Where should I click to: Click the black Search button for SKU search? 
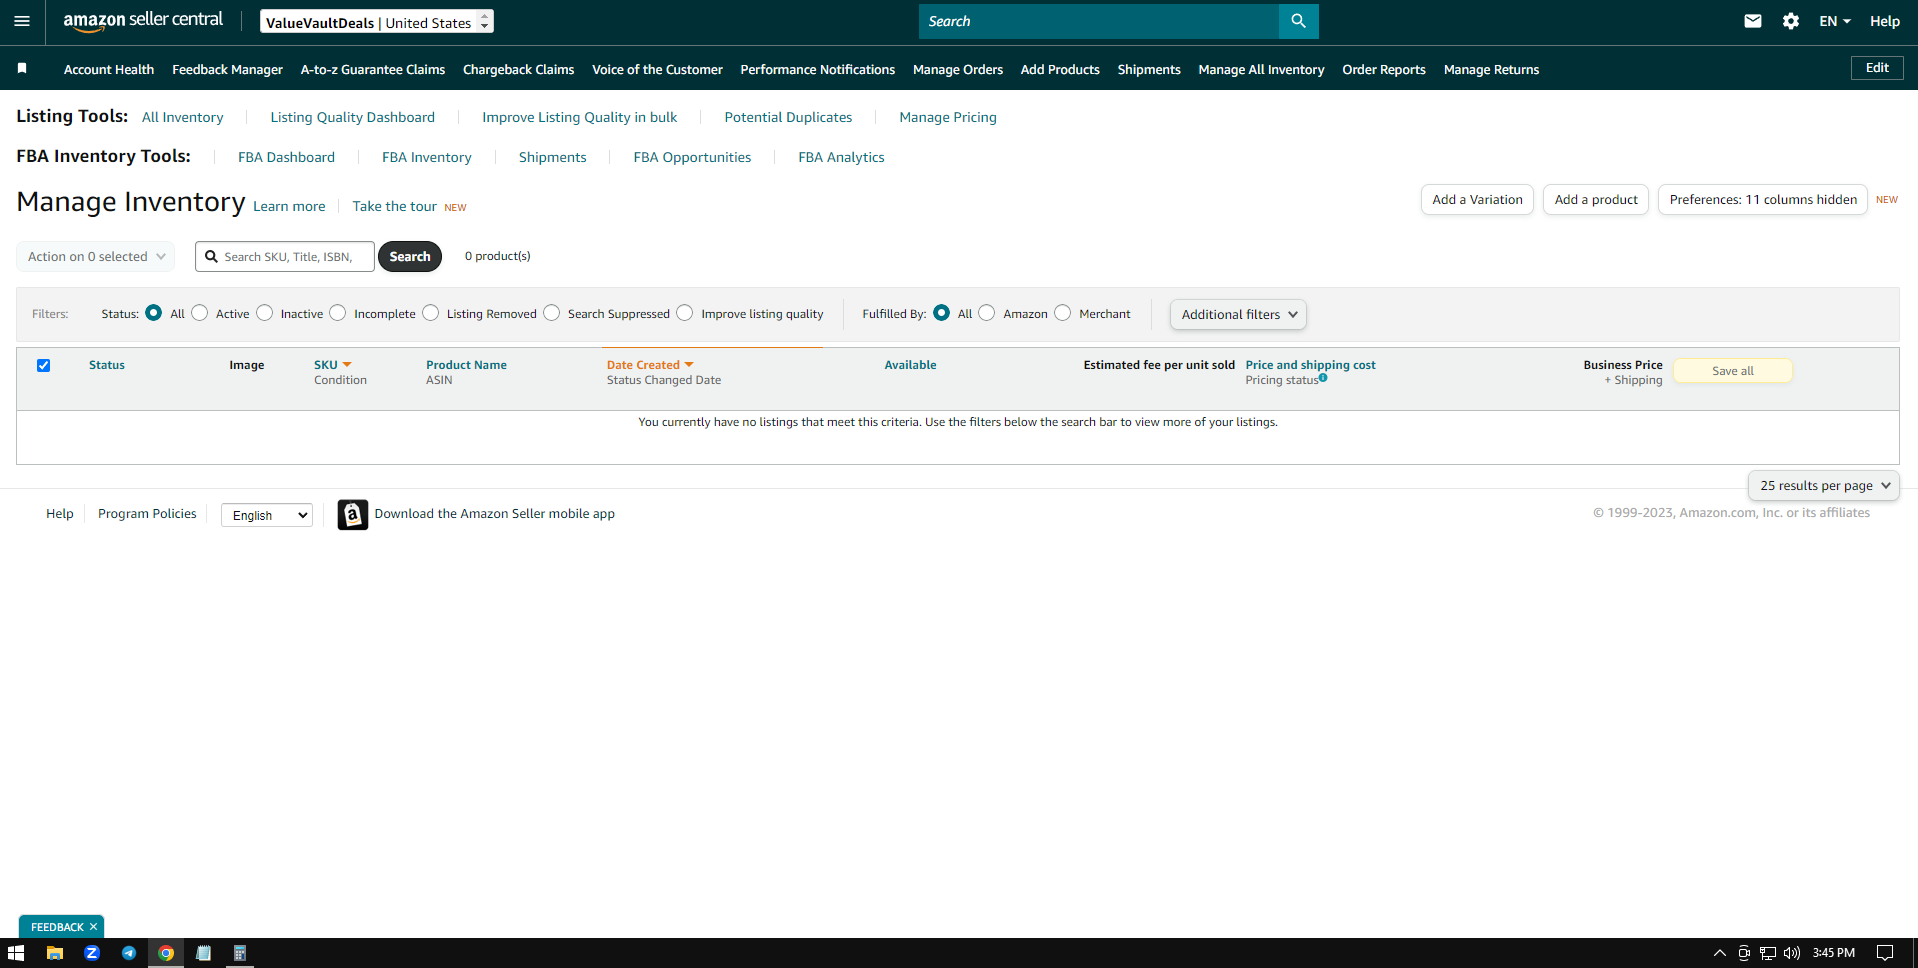(x=410, y=257)
